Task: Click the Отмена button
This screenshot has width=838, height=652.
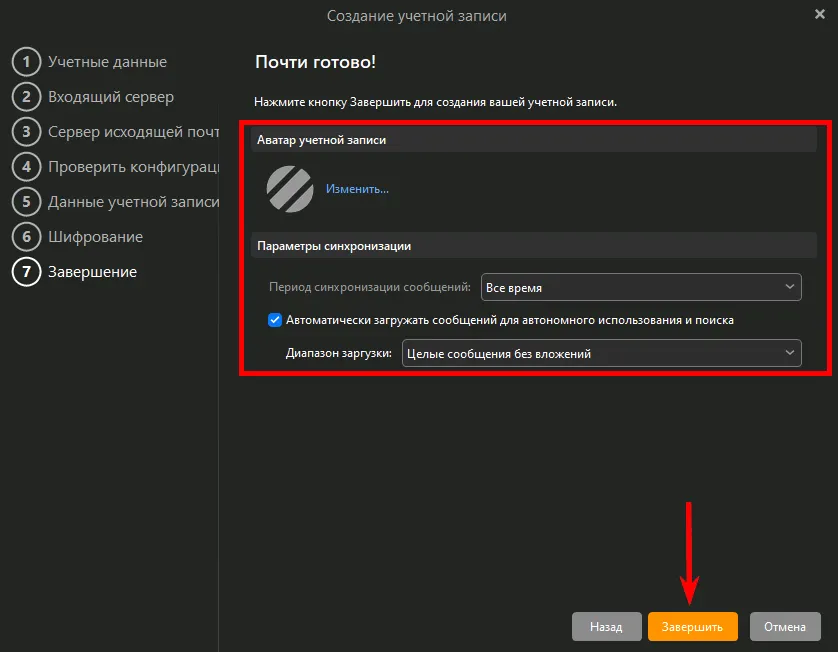Action: coord(785,627)
